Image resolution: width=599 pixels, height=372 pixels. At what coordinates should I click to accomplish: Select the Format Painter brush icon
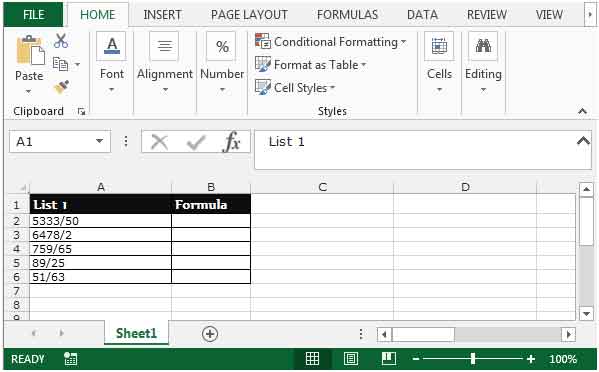pyautogui.click(x=61, y=87)
